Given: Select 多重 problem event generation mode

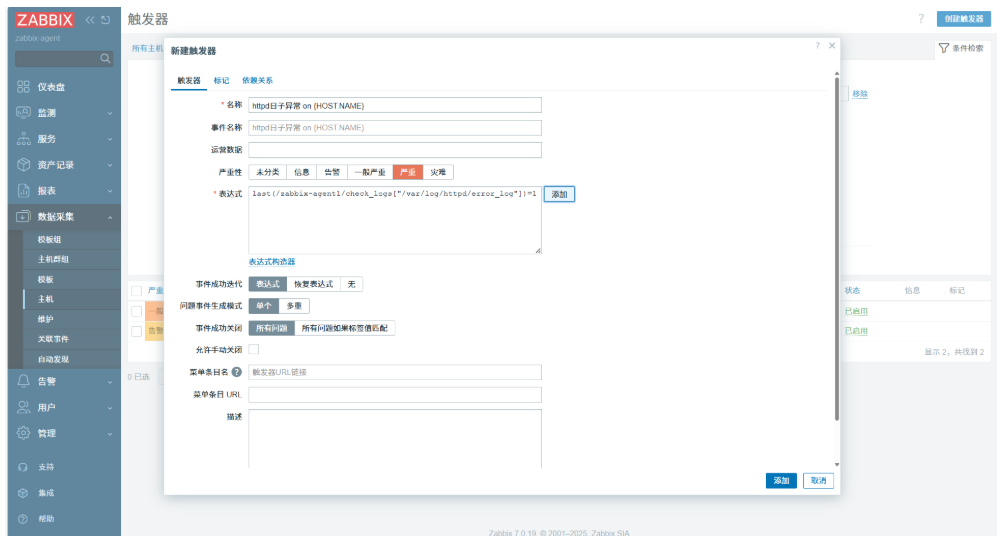Looking at the screenshot, I should (294, 306).
